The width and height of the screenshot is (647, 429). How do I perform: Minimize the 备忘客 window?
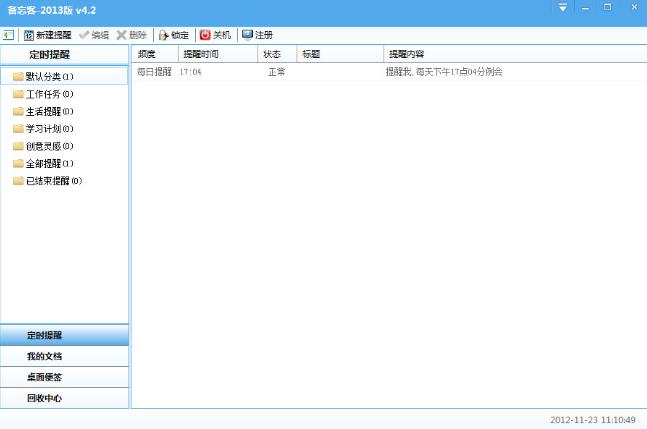[585, 8]
